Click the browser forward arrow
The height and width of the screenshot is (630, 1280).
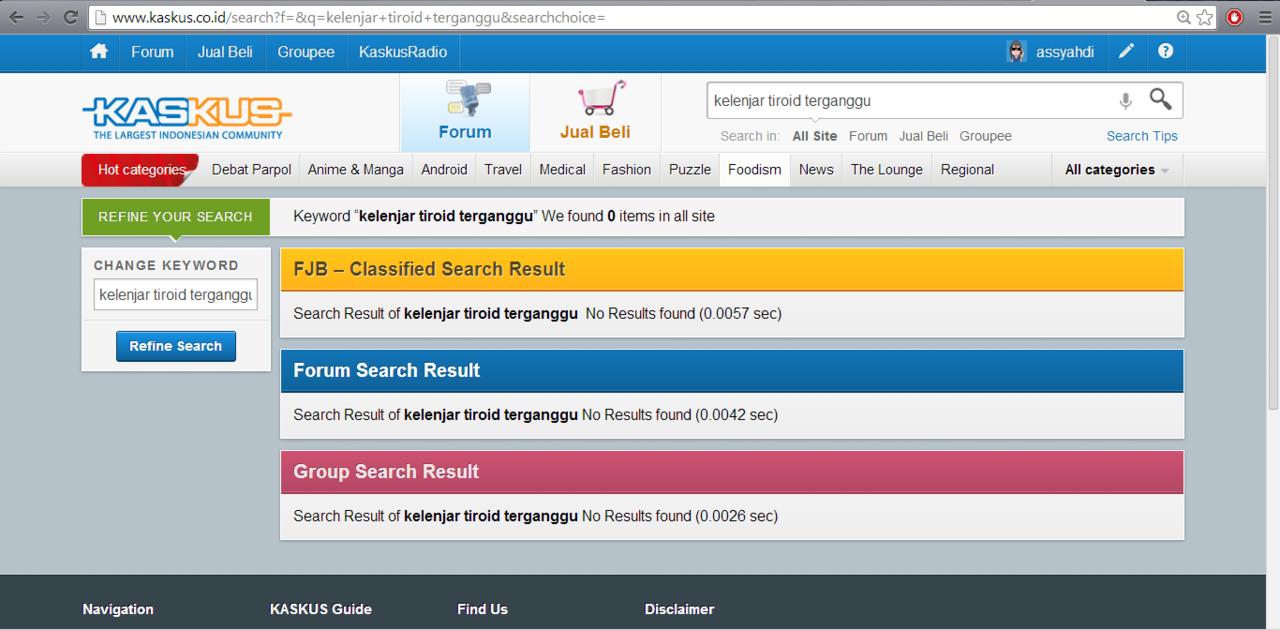(43, 17)
